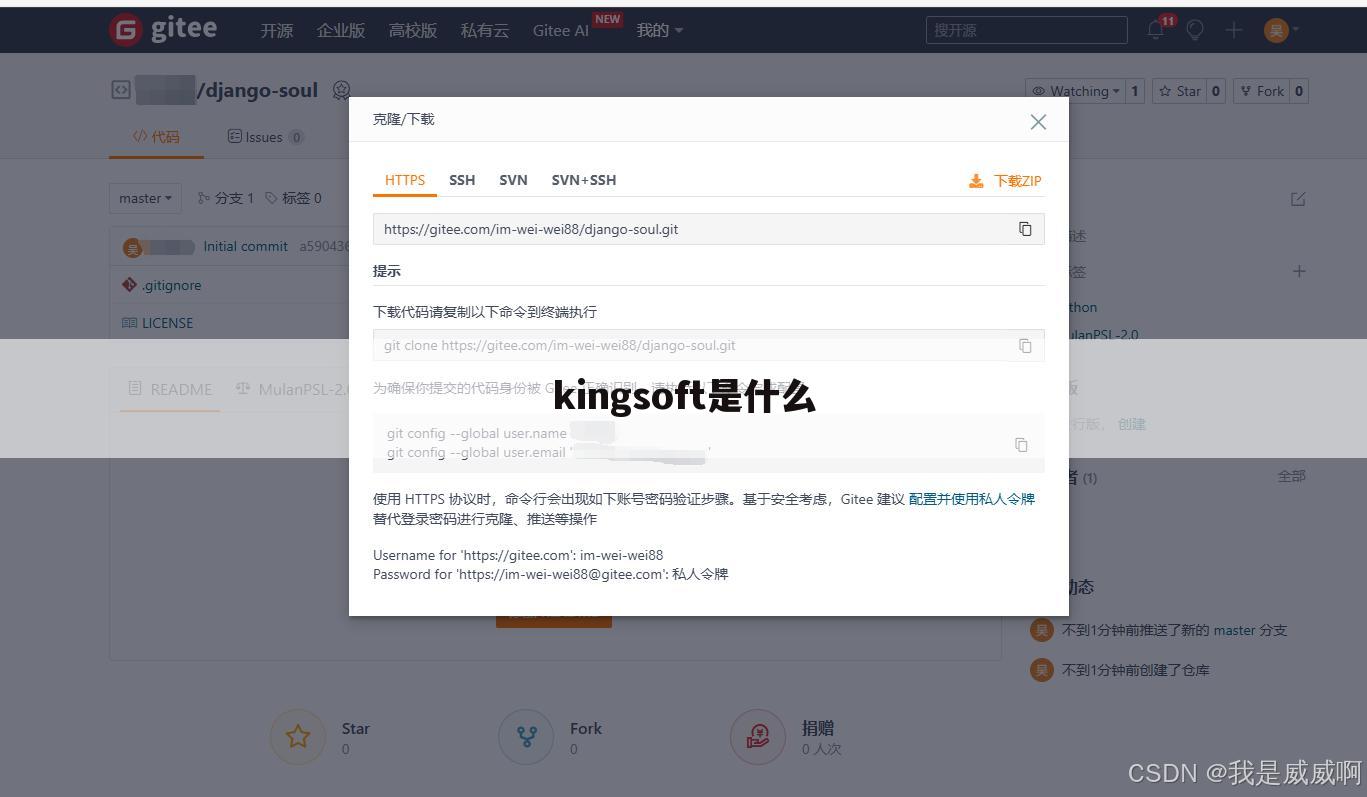Screen dimensions: 1367x797
Task: Copy the git clone command
Action: 1025,345
